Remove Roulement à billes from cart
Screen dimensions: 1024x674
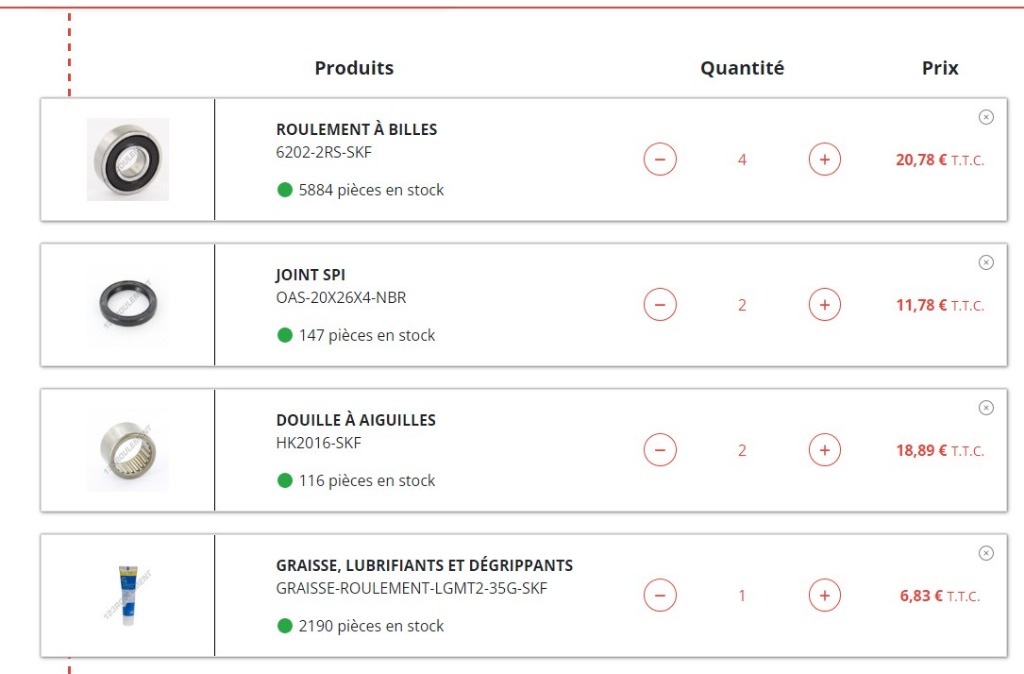[986, 117]
